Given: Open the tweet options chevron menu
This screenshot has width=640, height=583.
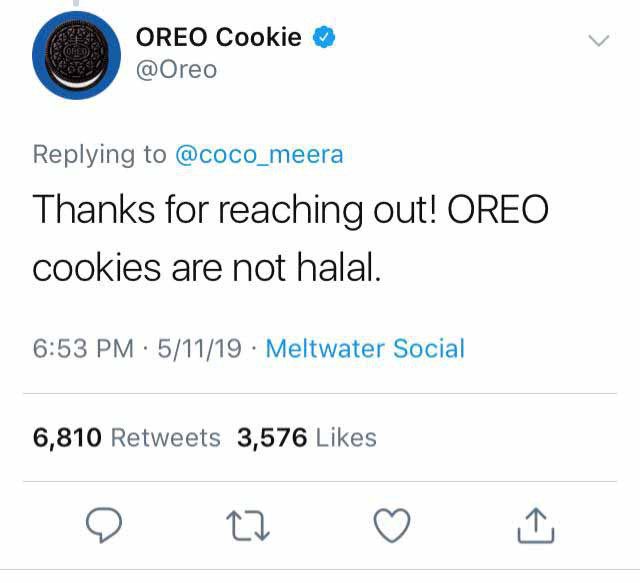Looking at the screenshot, I should (599, 40).
